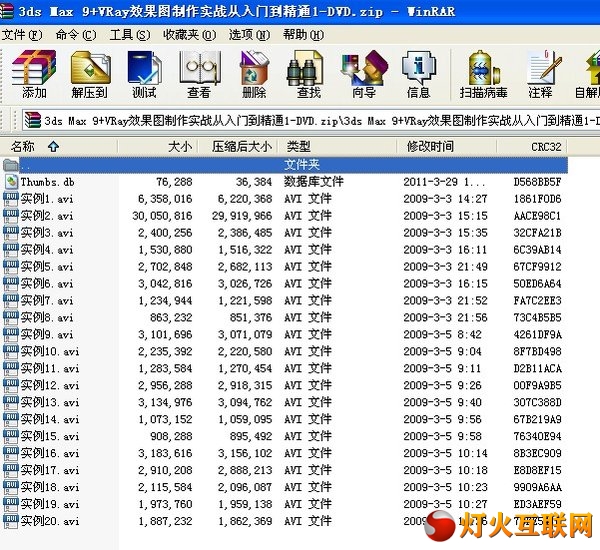Open the Tools (工具) menu

click(130, 35)
